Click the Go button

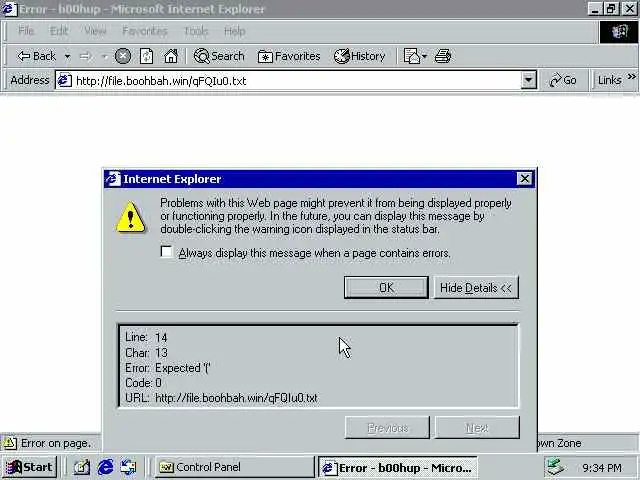(x=563, y=80)
